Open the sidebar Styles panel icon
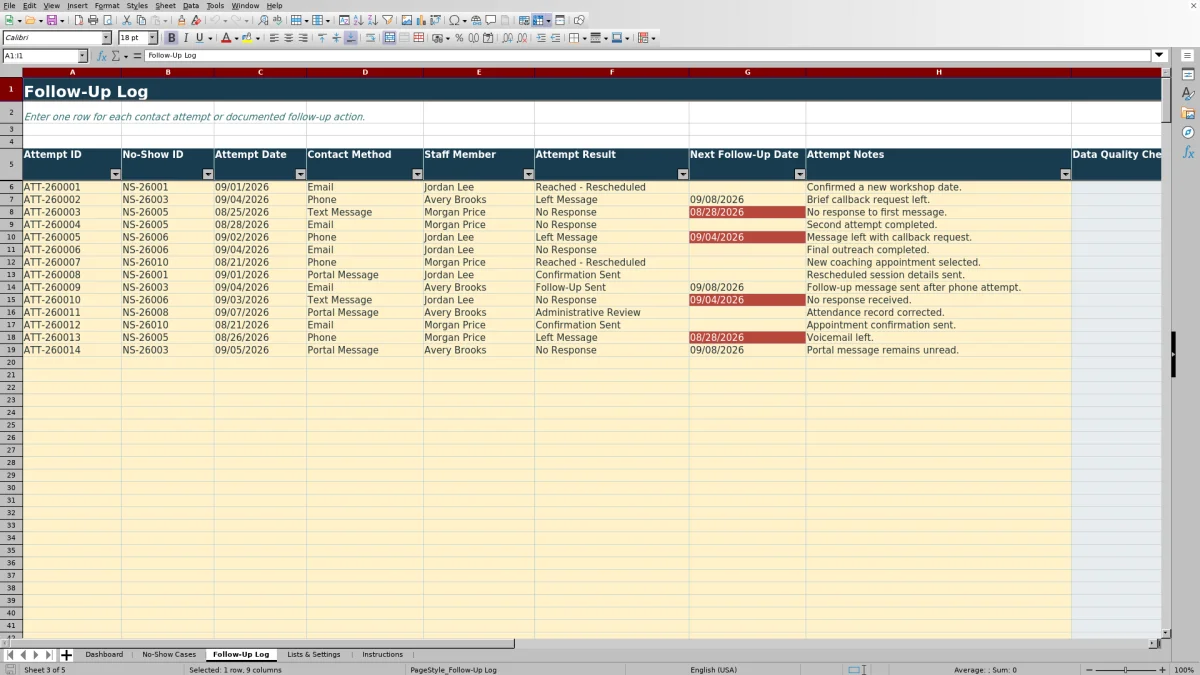This screenshot has width=1200, height=675. 1188,93
